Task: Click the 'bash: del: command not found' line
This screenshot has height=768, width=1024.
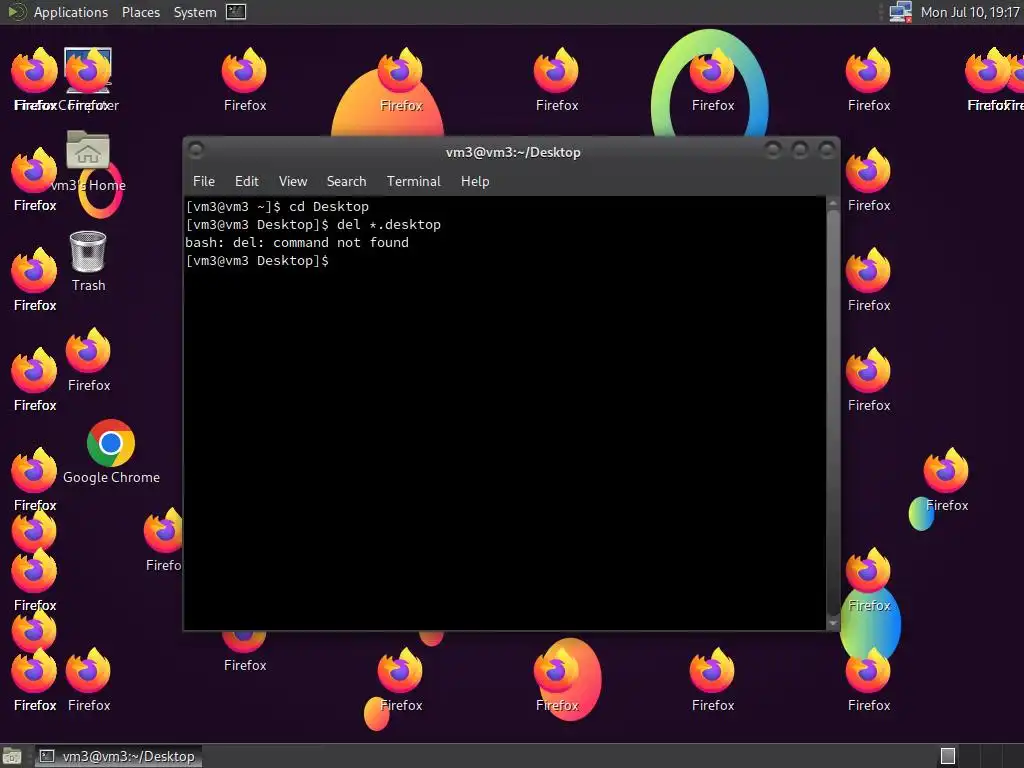Action: pyautogui.click(x=297, y=242)
